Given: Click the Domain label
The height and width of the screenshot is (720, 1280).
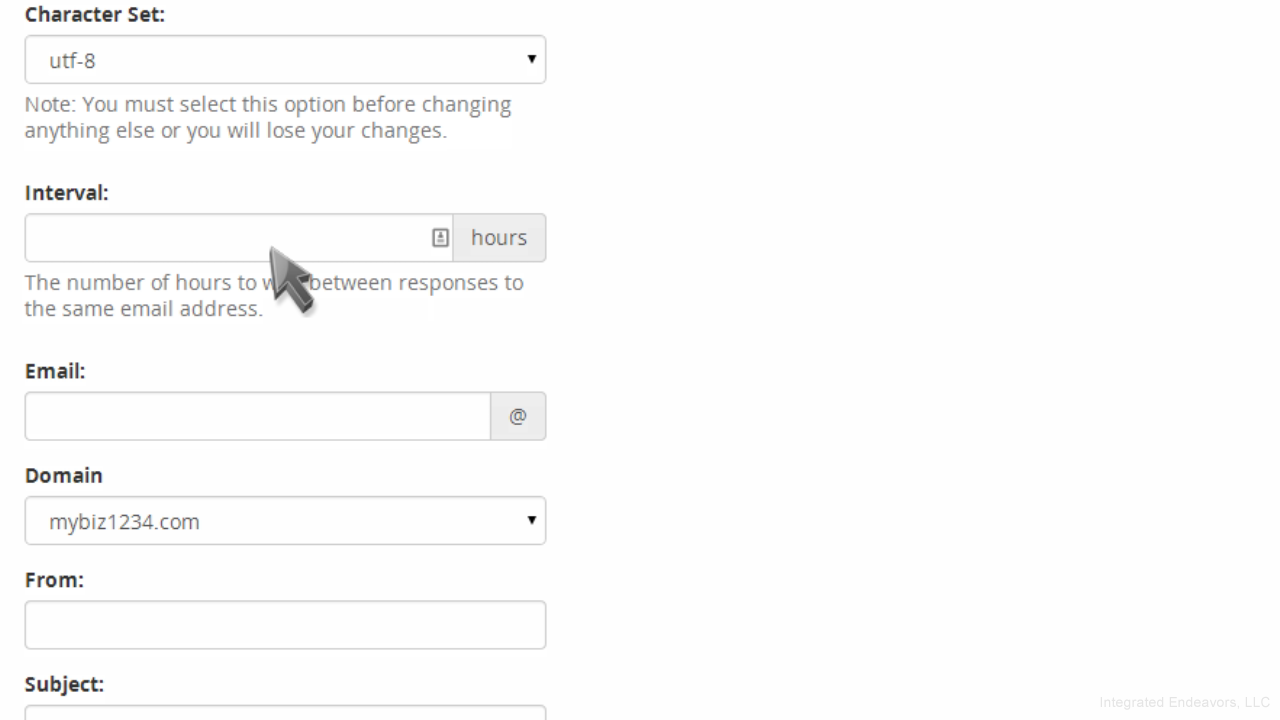Looking at the screenshot, I should [64, 475].
